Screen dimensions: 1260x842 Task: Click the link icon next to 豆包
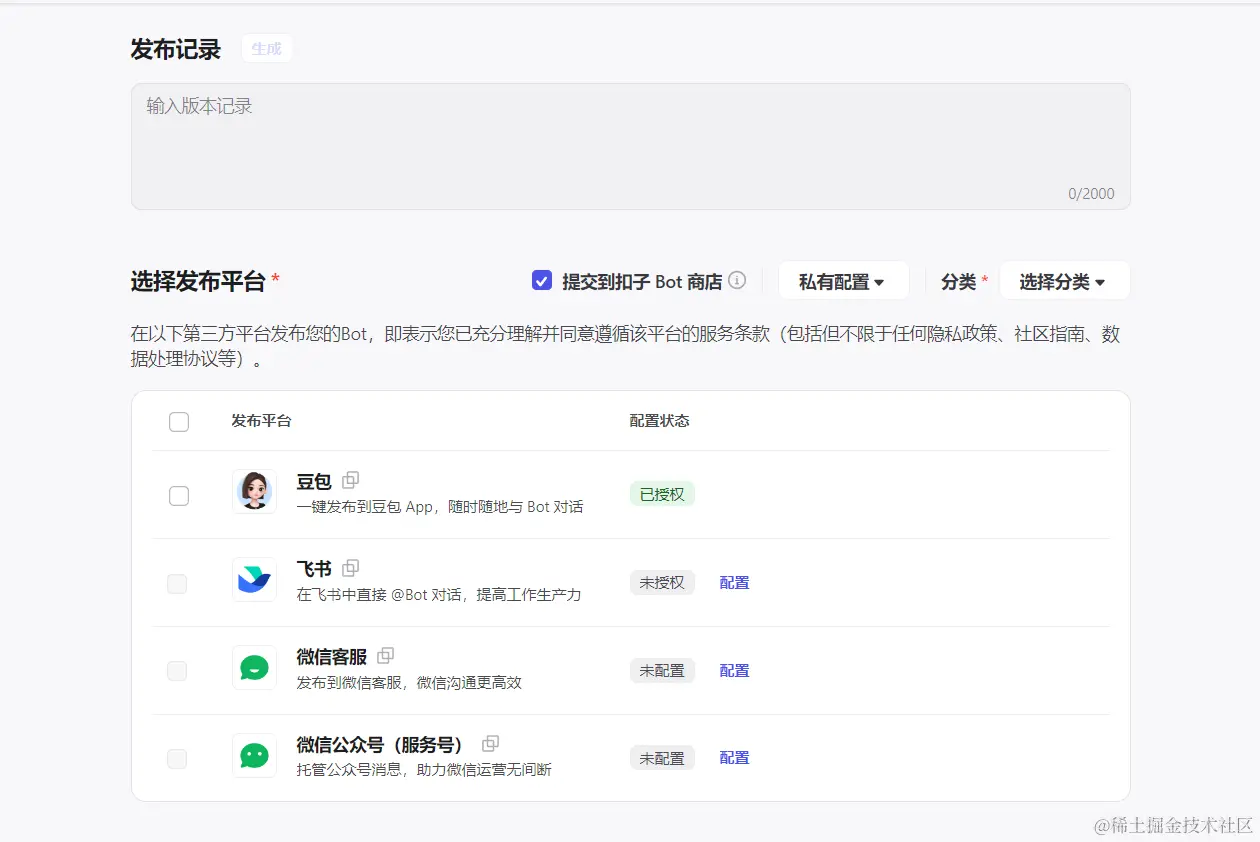pyautogui.click(x=350, y=480)
